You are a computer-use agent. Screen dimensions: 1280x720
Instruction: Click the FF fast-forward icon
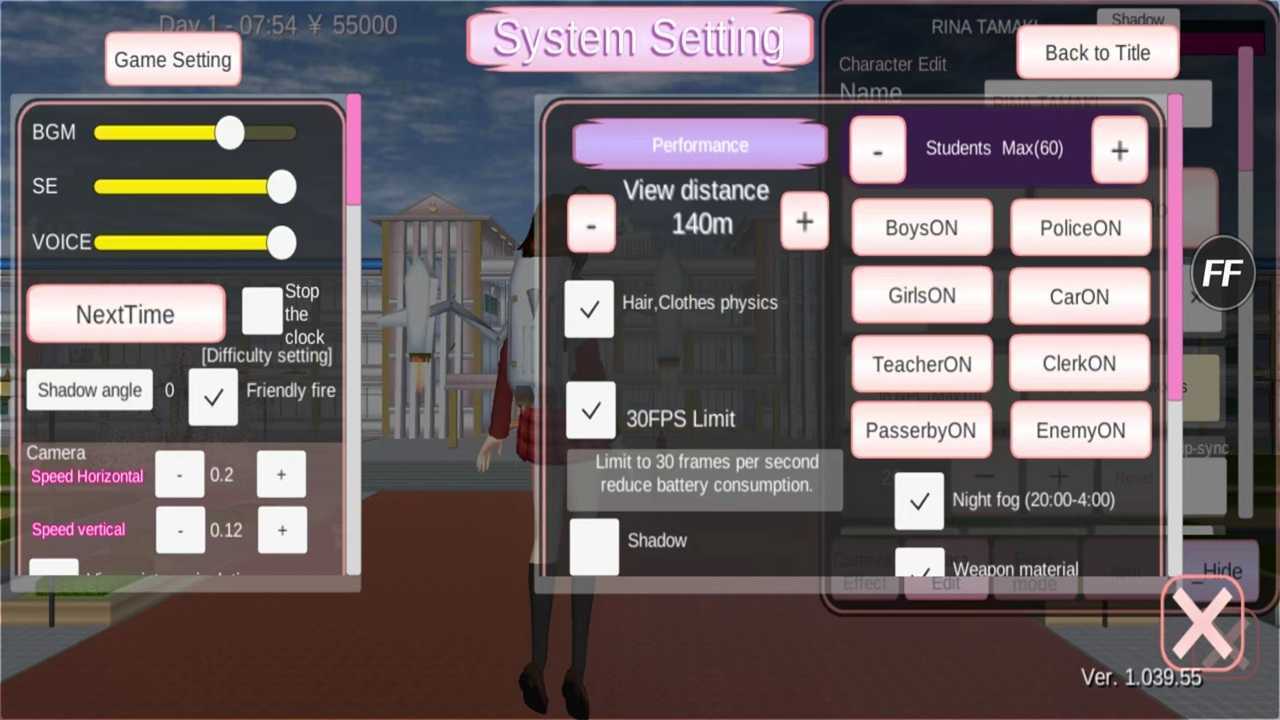(x=1222, y=273)
